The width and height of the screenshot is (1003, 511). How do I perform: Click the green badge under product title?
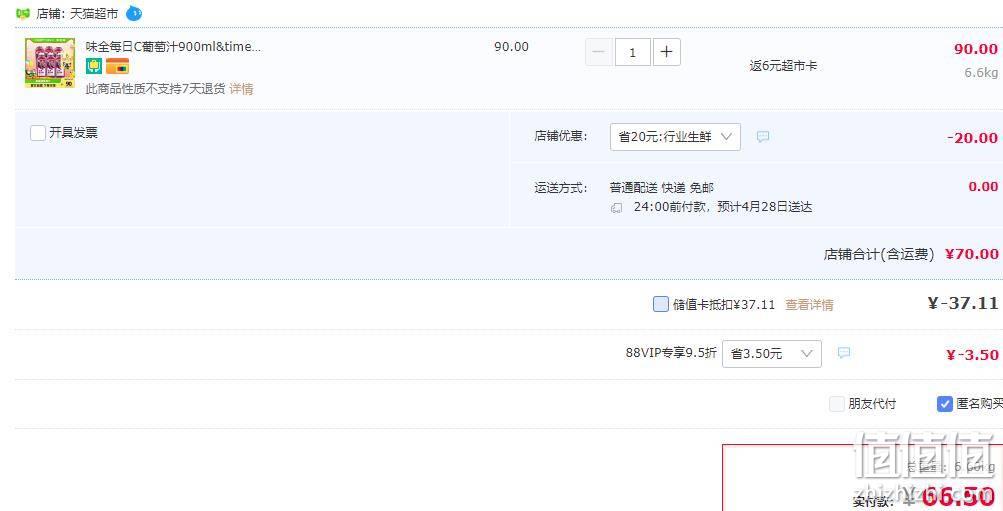click(94, 66)
